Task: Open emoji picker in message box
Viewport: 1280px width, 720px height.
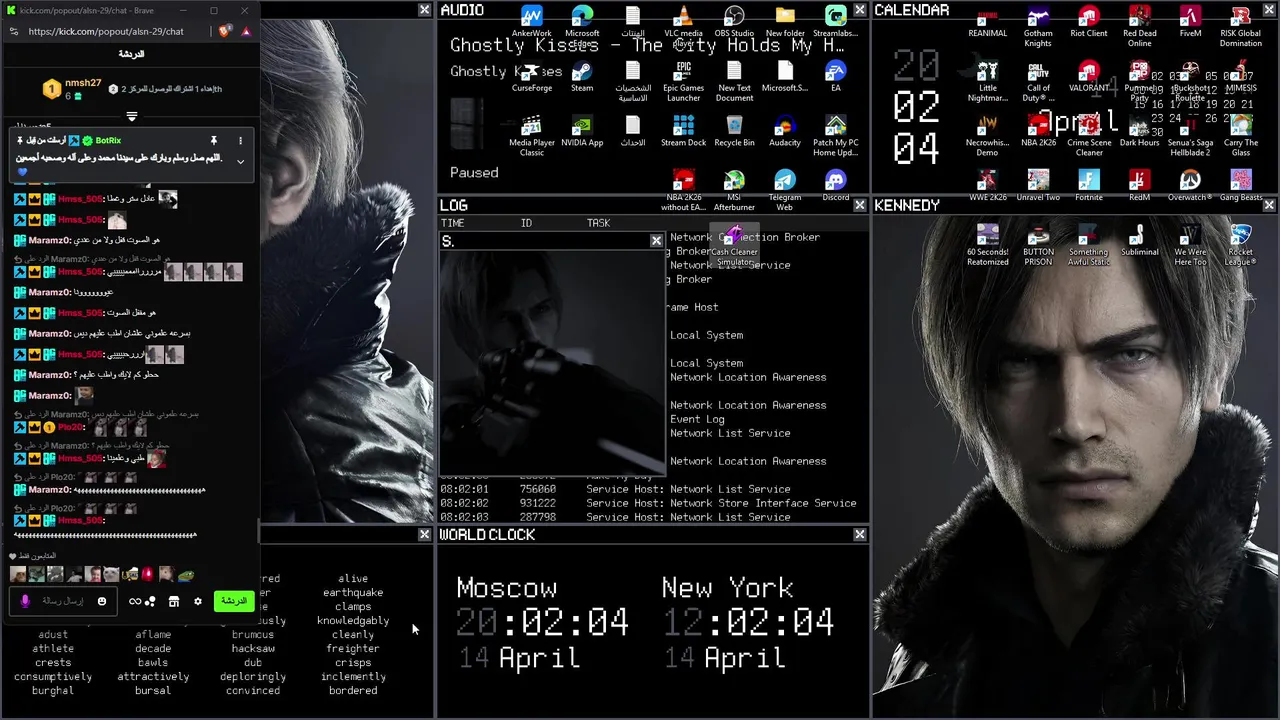Action: tap(101, 601)
